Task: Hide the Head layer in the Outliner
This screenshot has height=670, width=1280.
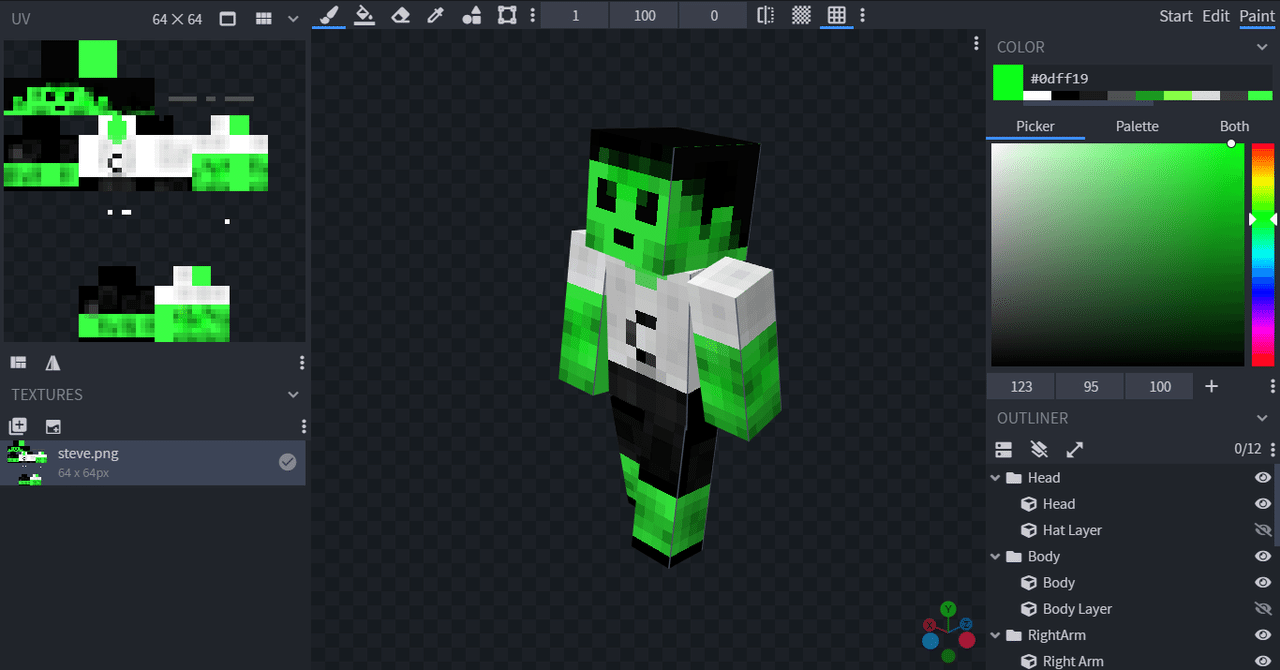Action: click(1262, 503)
